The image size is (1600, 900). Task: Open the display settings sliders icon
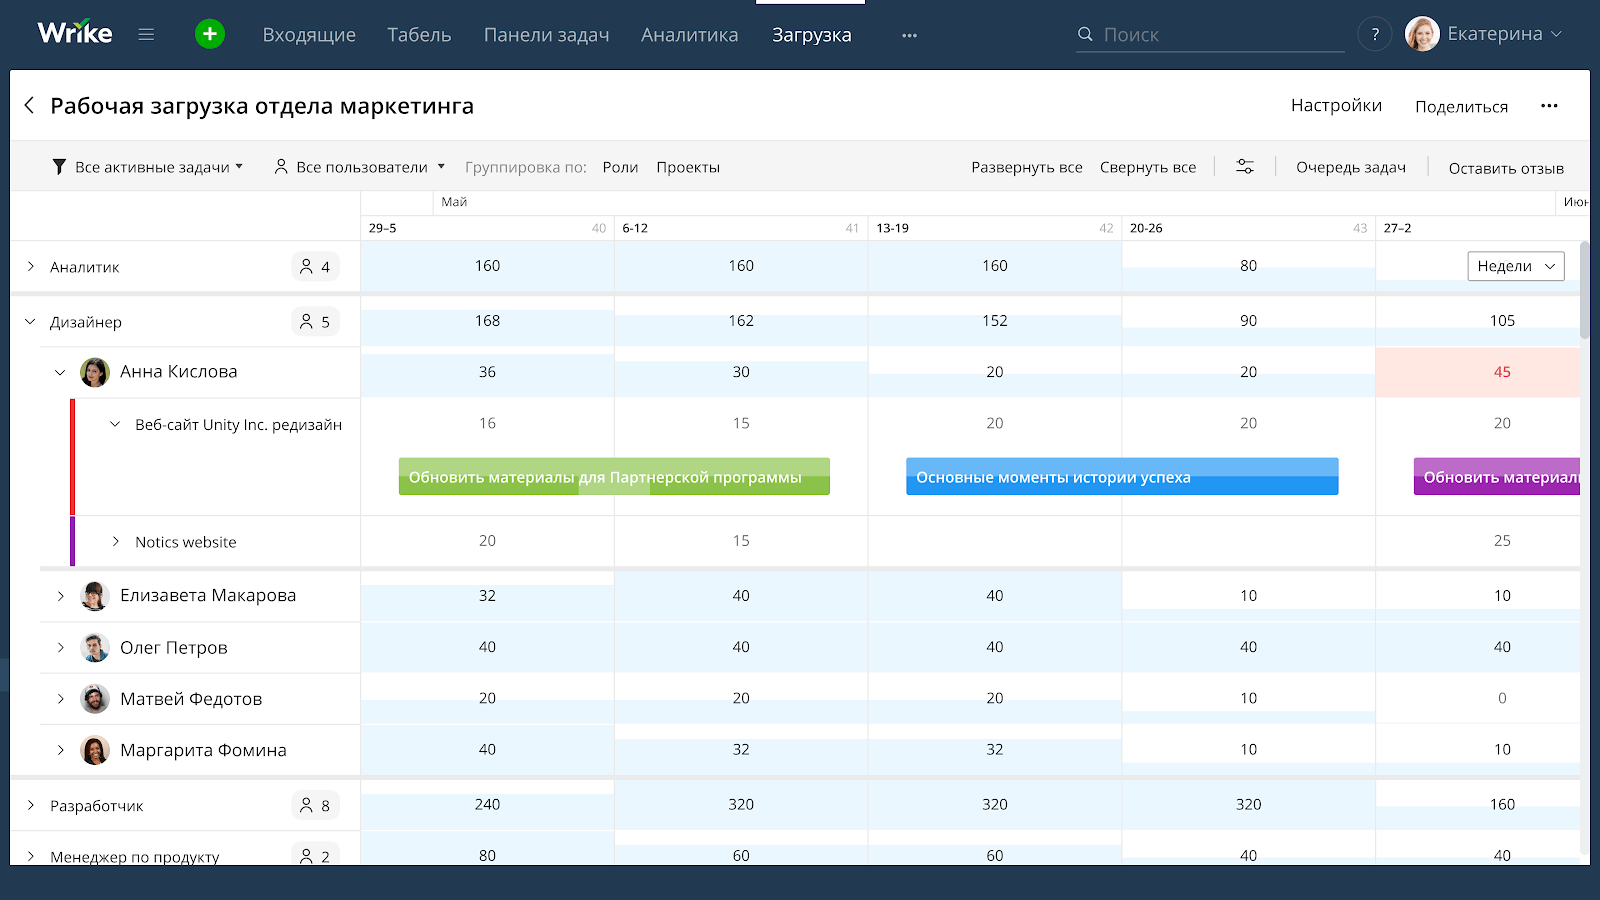(1245, 167)
